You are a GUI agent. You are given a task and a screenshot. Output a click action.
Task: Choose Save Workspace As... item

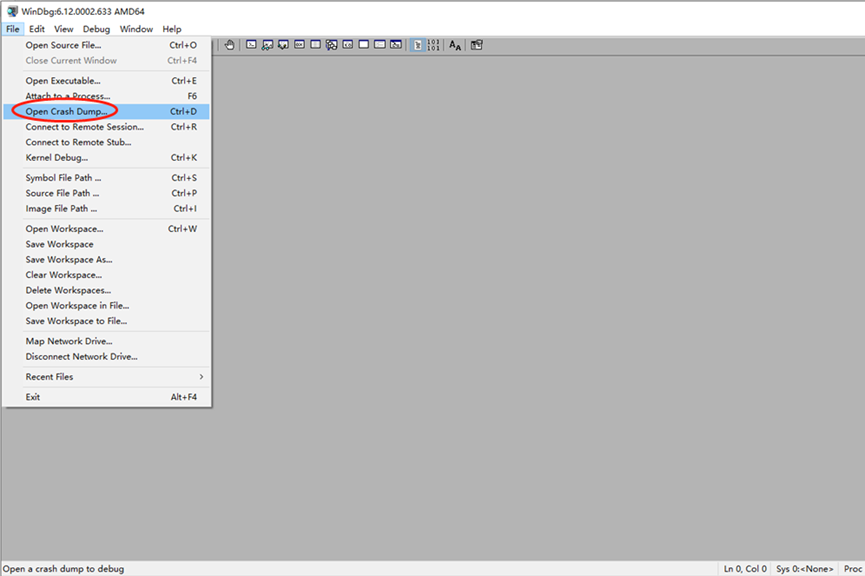[68, 260]
